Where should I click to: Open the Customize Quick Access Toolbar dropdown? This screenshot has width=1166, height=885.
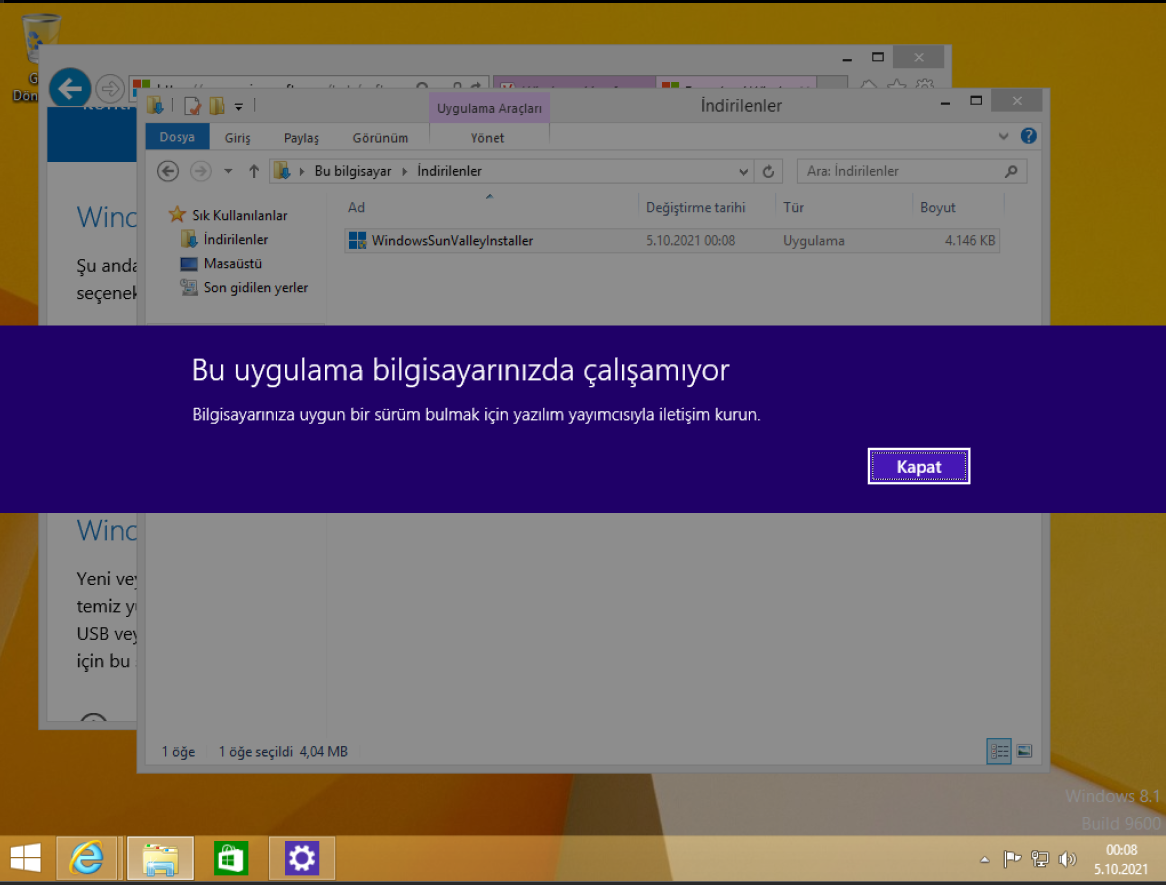pyautogui.click(x=239, y=107)
